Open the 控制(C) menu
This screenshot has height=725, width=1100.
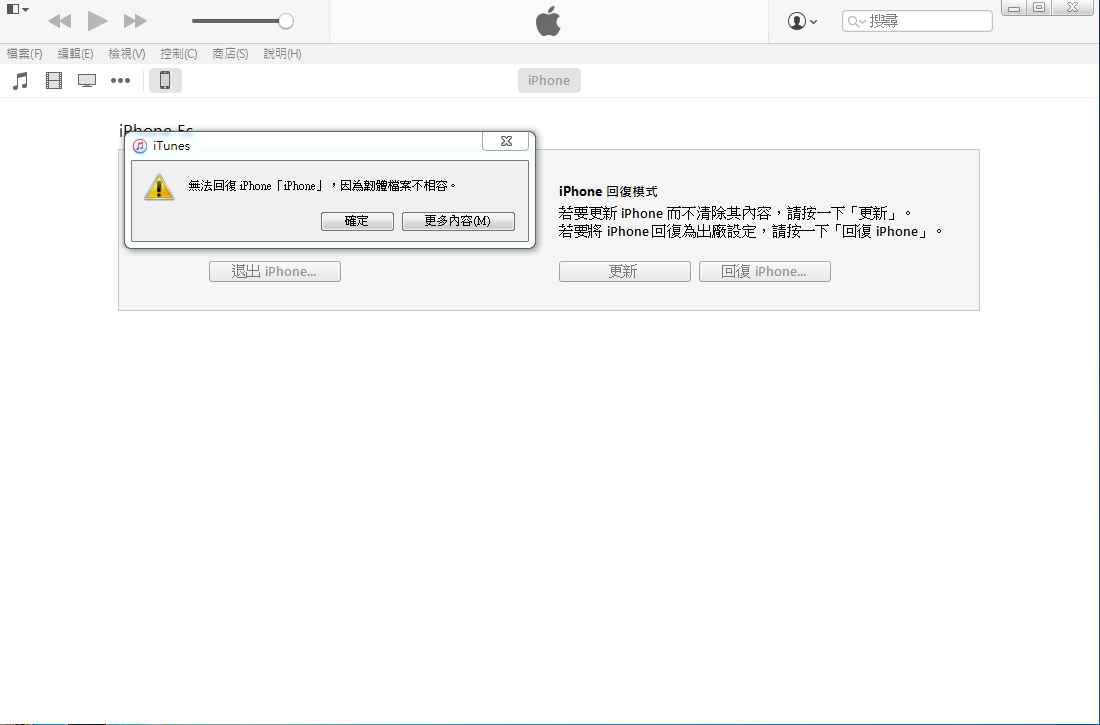(x=179, y=53)
